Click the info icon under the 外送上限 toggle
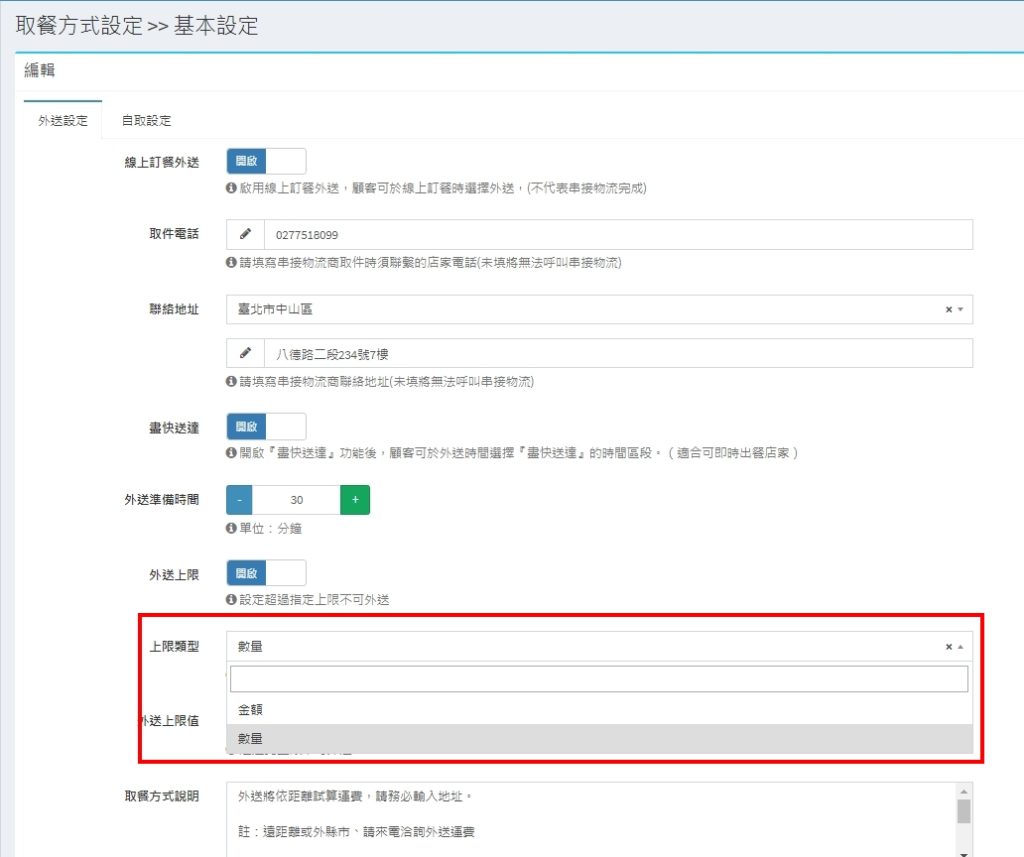The height and width of the screenshot is (857, 1024). [231, 600]
